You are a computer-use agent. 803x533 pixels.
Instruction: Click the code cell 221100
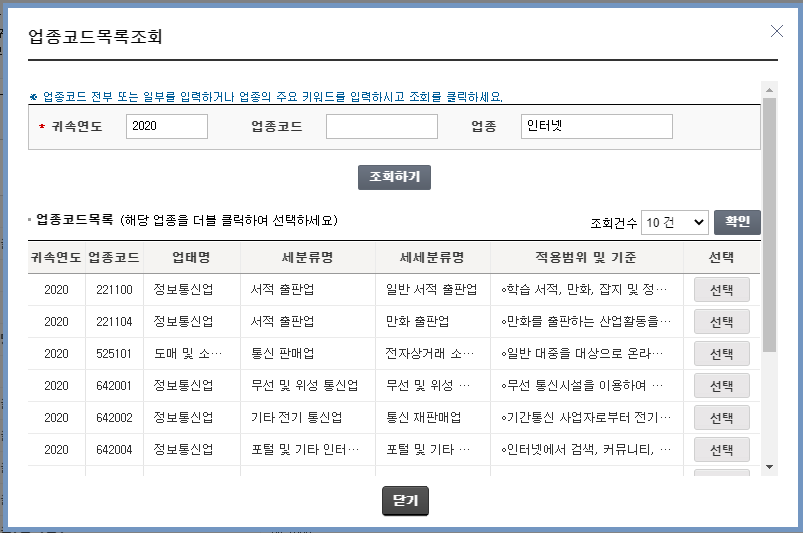coord(114,290)
